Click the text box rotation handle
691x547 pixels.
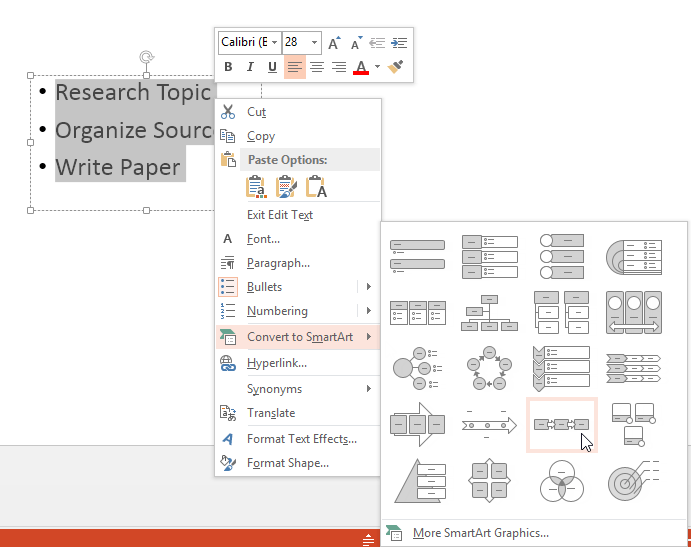coord(147,57)
